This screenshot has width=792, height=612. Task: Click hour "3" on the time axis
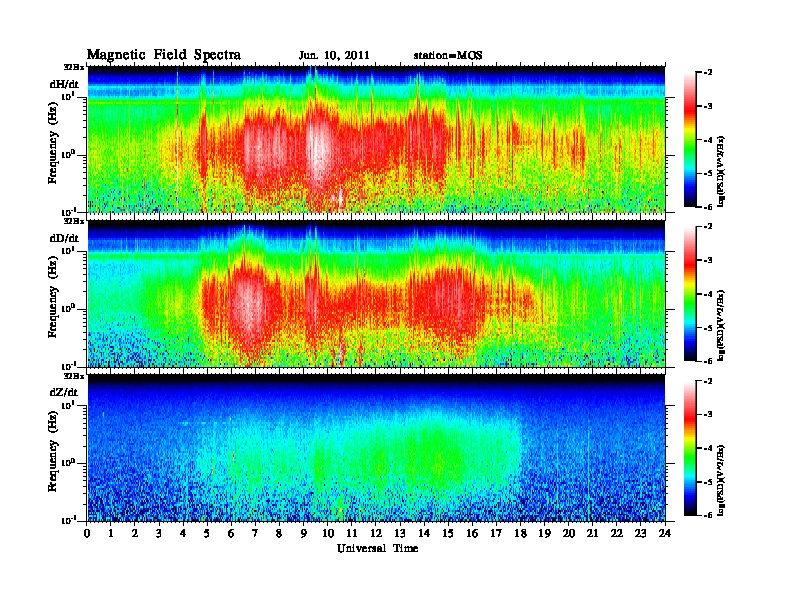pyautogui.click(x=159, y=533)
